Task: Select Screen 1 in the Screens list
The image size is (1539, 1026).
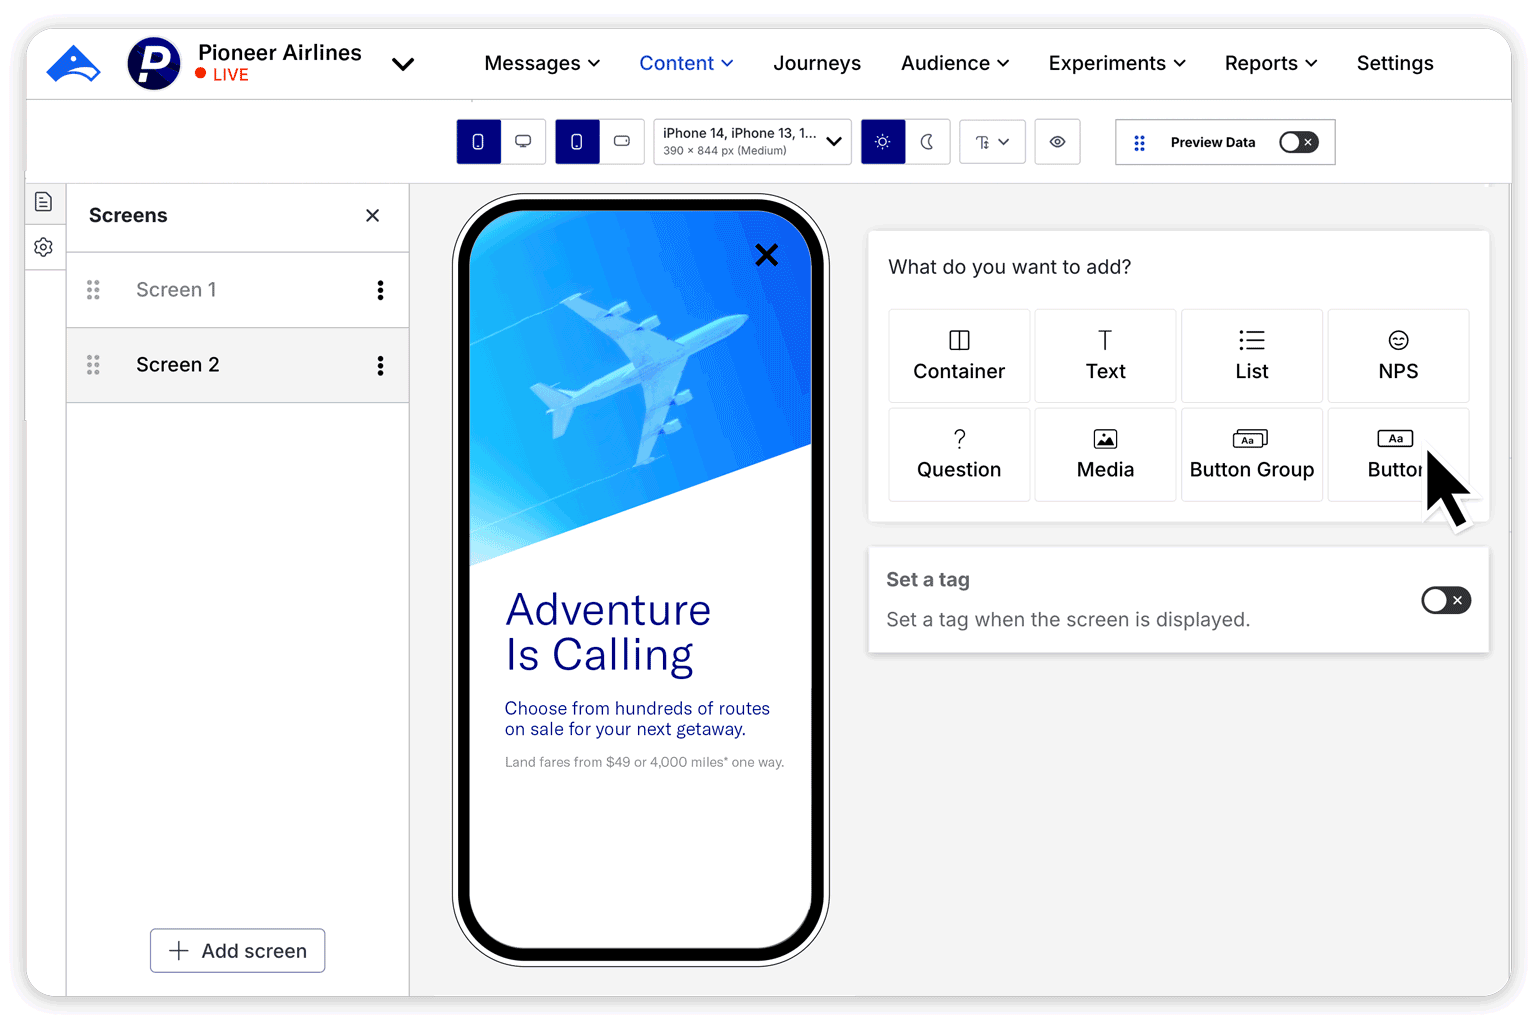Action: click(x=177, y=290)
